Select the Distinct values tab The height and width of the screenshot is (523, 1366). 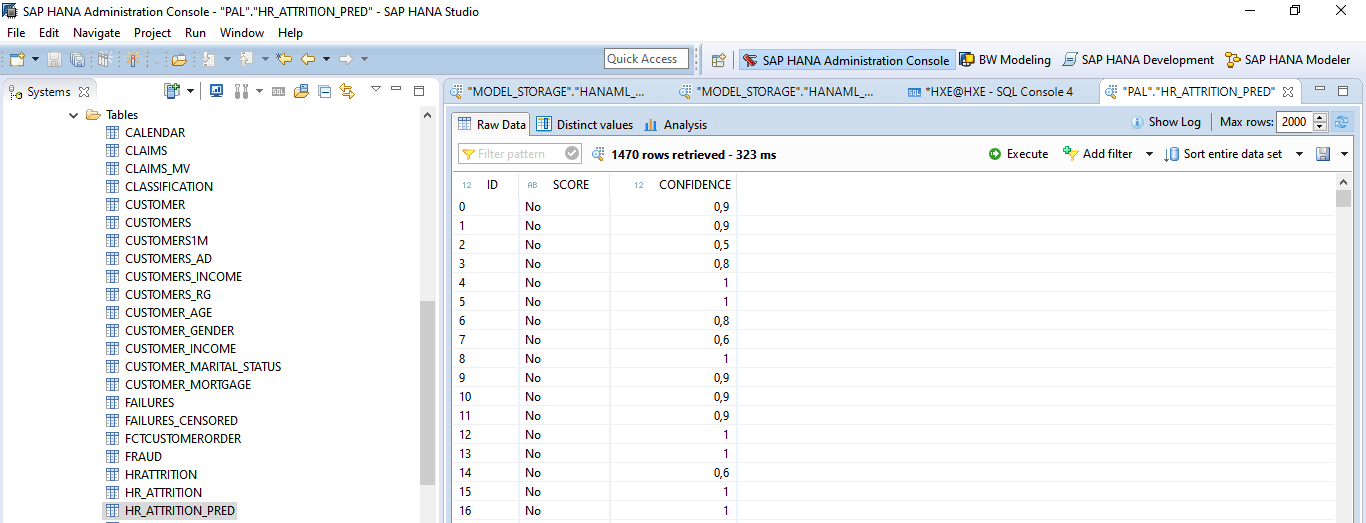[585, 125]
